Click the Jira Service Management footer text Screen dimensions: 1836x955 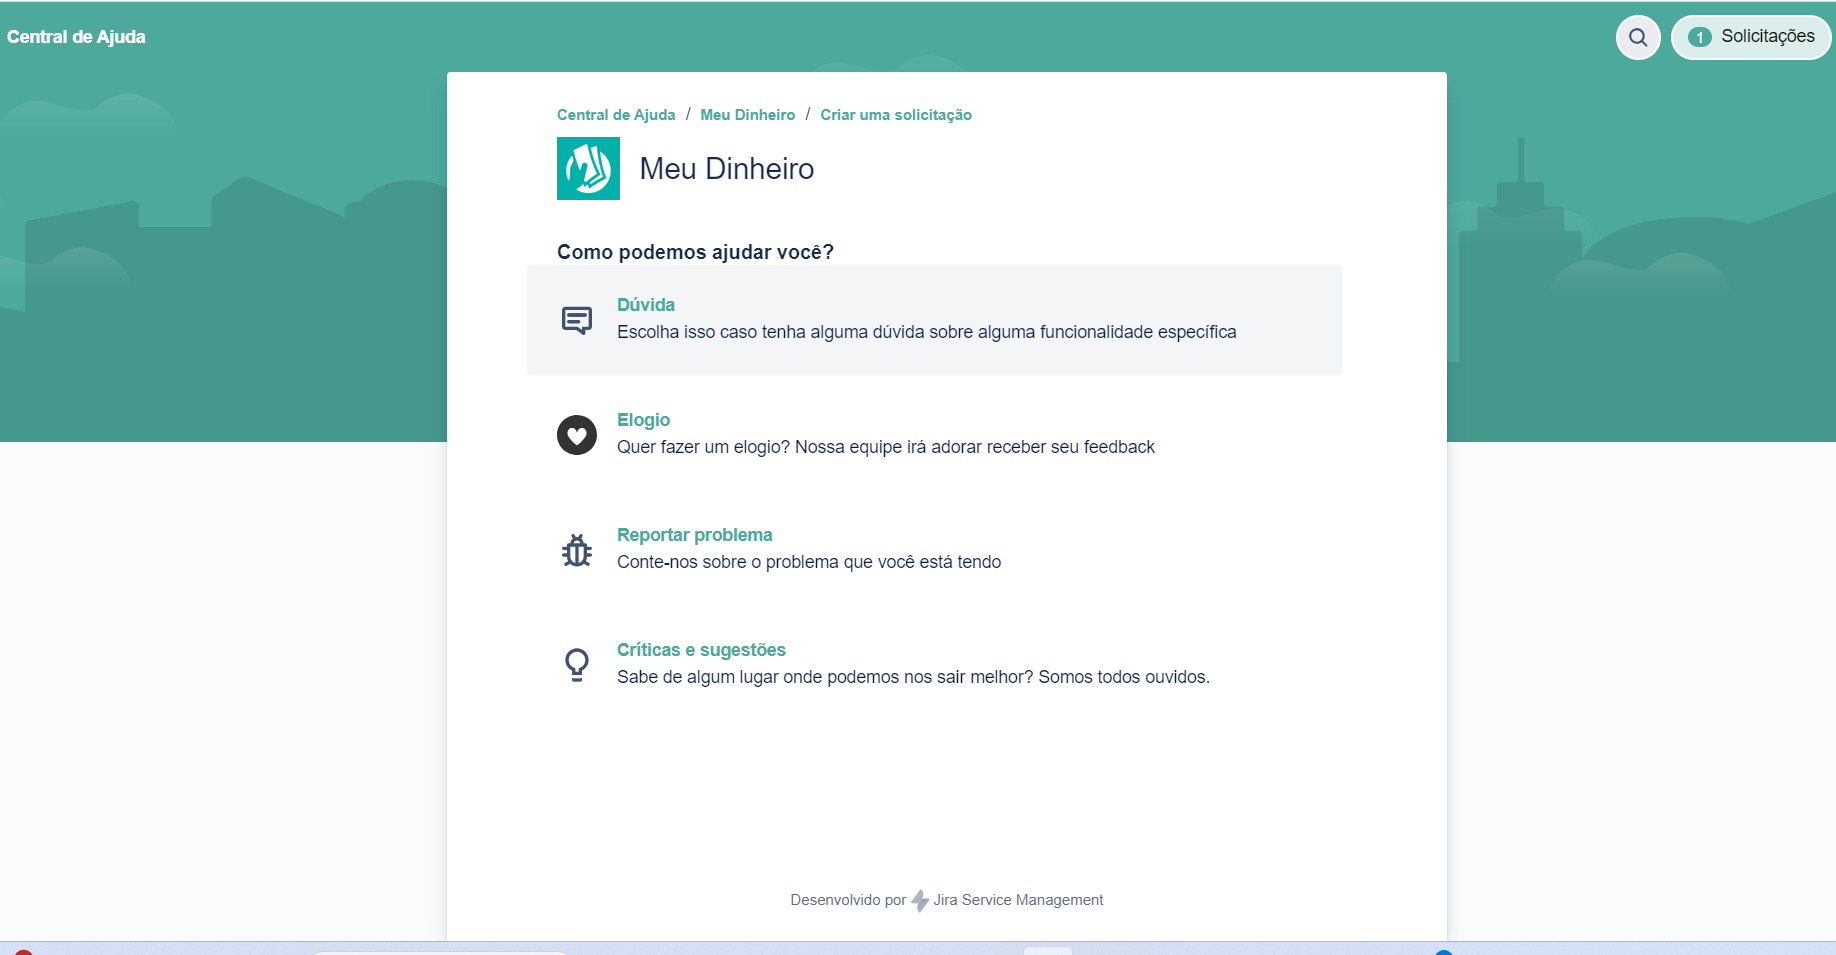1018,900
